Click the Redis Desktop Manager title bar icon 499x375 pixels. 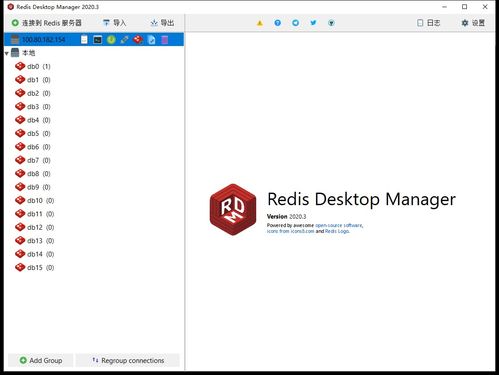coord(10,7)
